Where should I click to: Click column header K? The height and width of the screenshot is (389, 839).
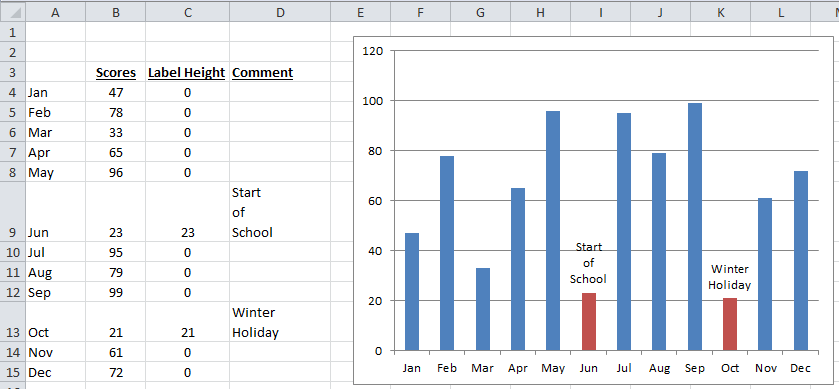tap(720, 12)
